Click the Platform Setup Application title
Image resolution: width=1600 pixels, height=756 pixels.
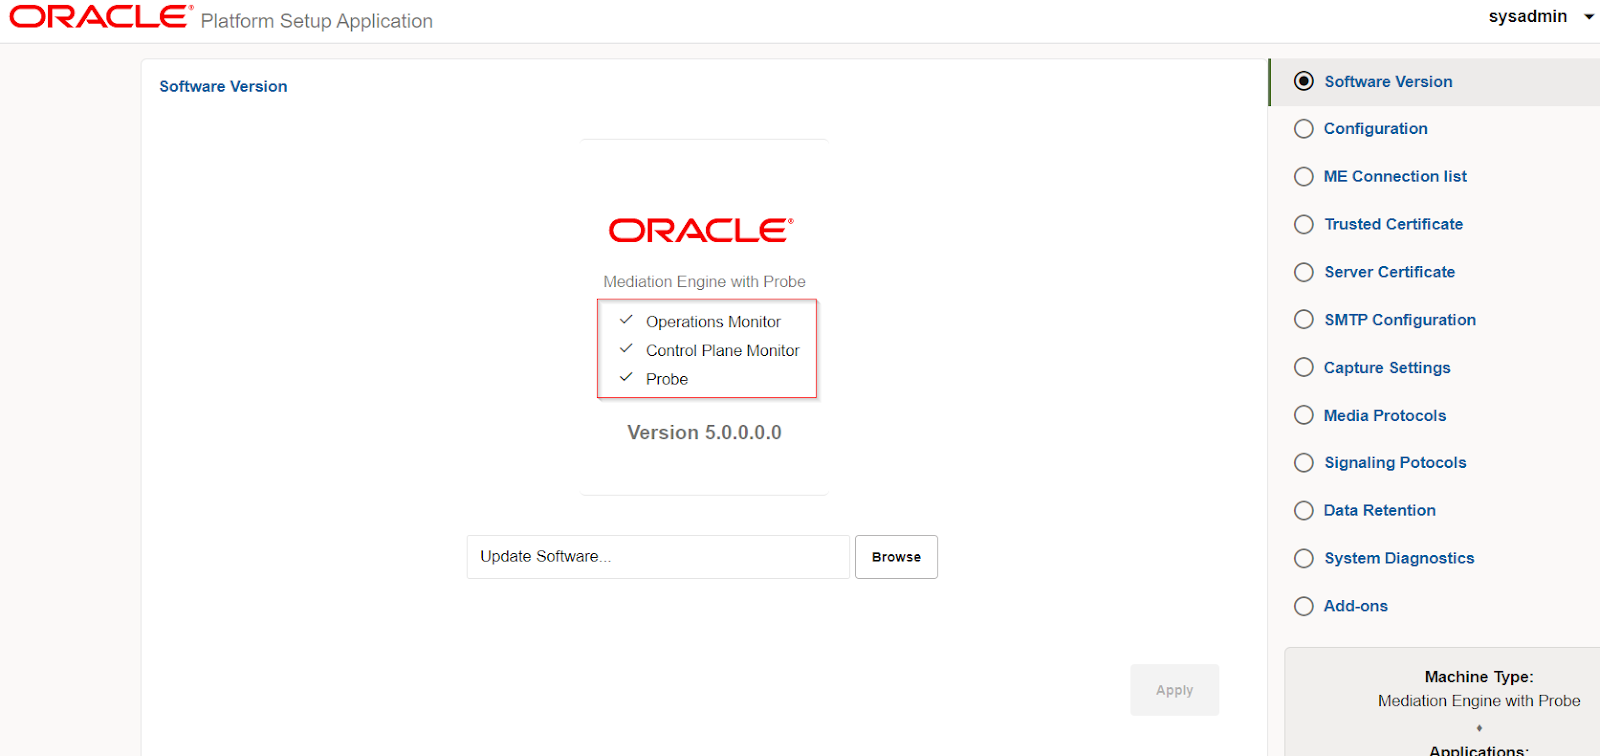point(316,21)
